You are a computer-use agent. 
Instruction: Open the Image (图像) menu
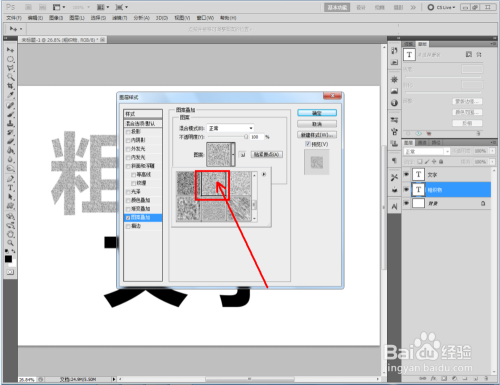(x=56, y=18)
